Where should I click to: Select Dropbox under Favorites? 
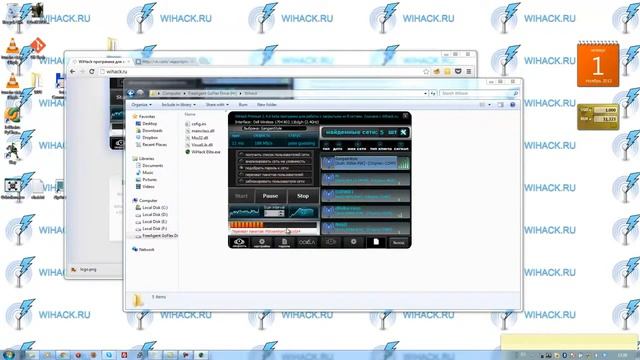point(147,138)
